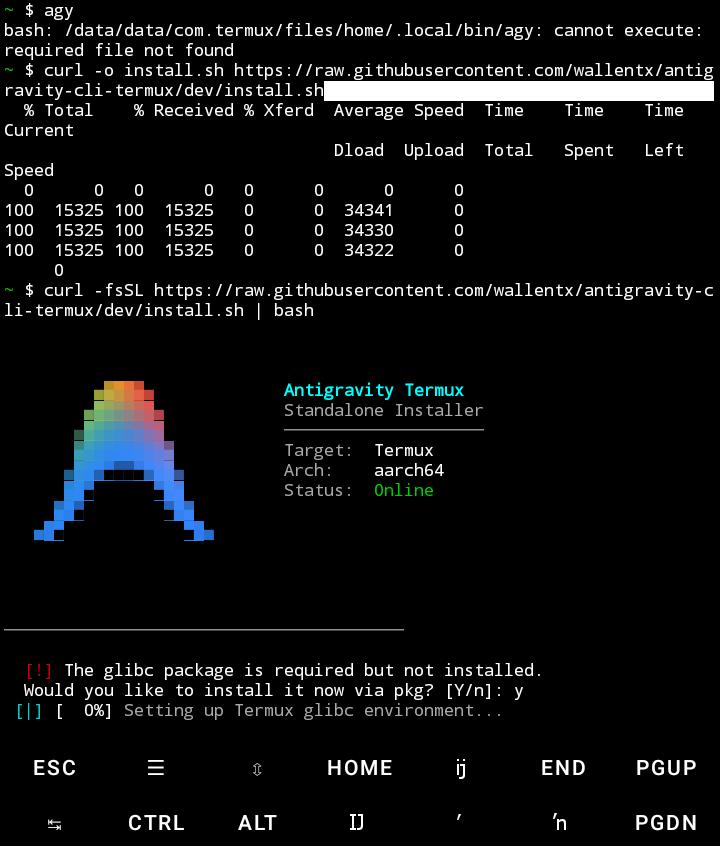Select the green 'Online' status value

(404, 490)
